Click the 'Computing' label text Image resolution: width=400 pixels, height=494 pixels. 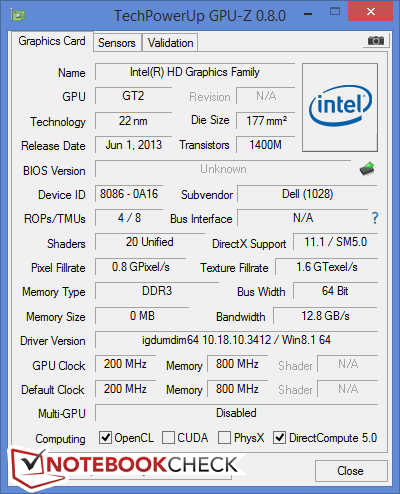(x=60, y=439)
